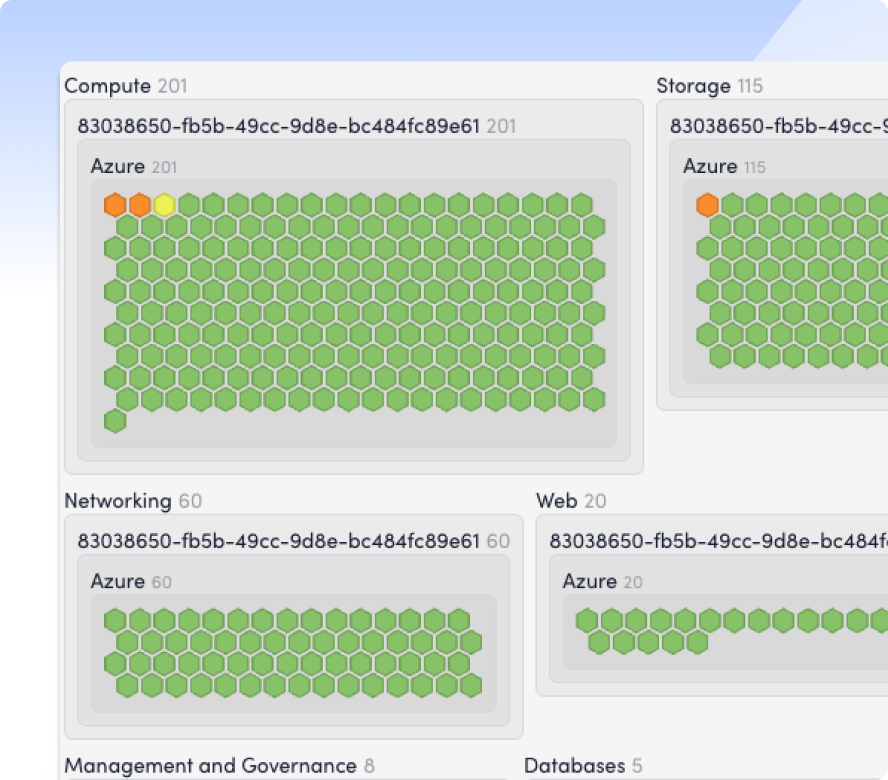
Task: Click the Azure 20 label in Web
Action: point(603,582)
